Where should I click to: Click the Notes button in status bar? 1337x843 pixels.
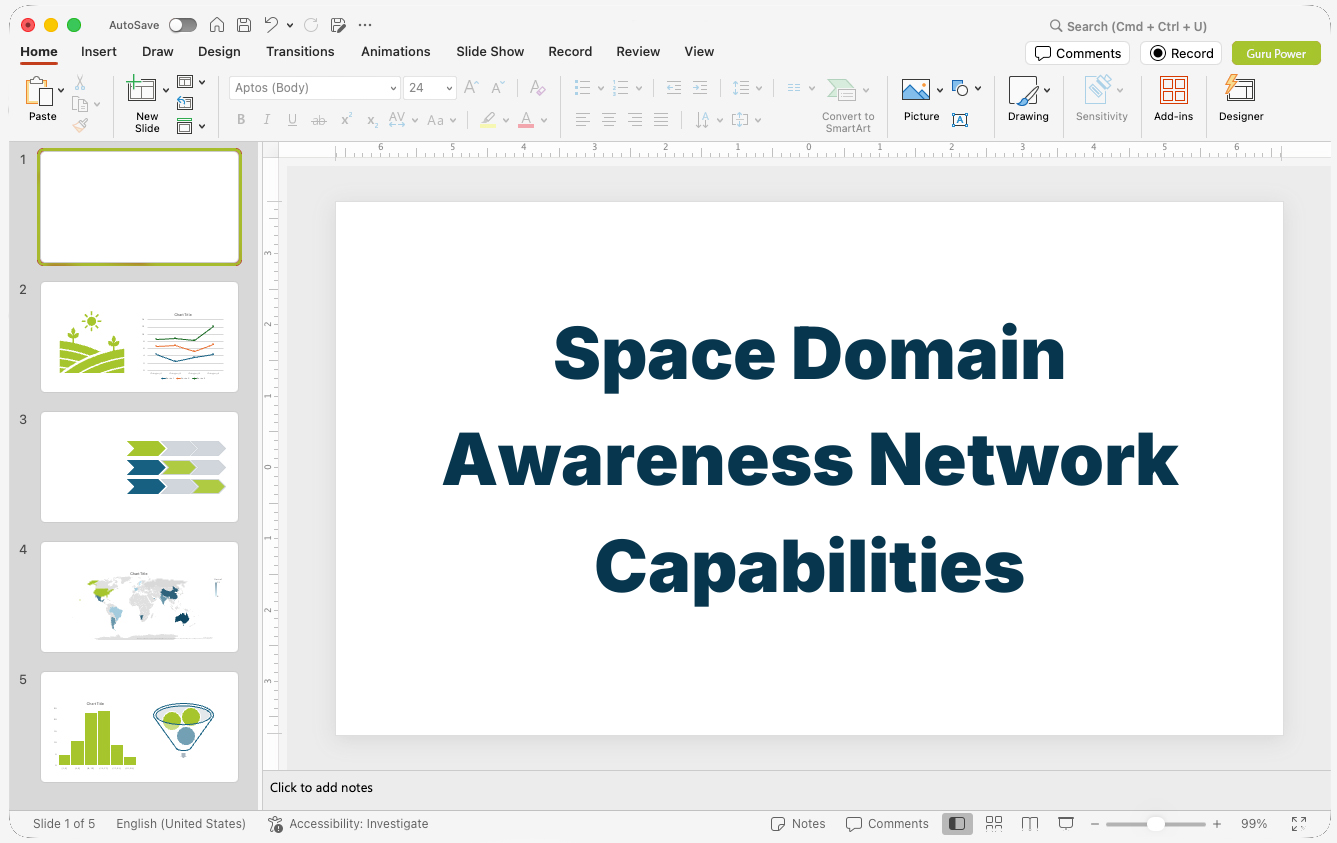coord(798,824)
